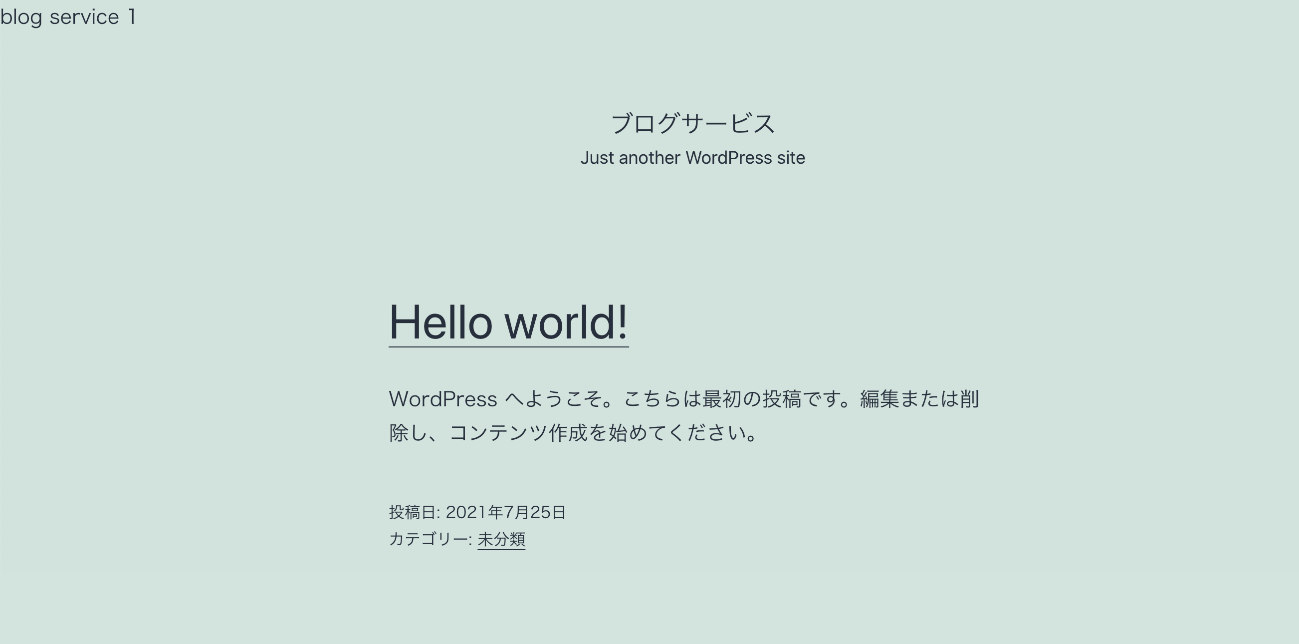Image resolution: width=1299 pixels, height=644 pixels.
Task: Click the ブログサービス site title
Action: tap(692, 123)
